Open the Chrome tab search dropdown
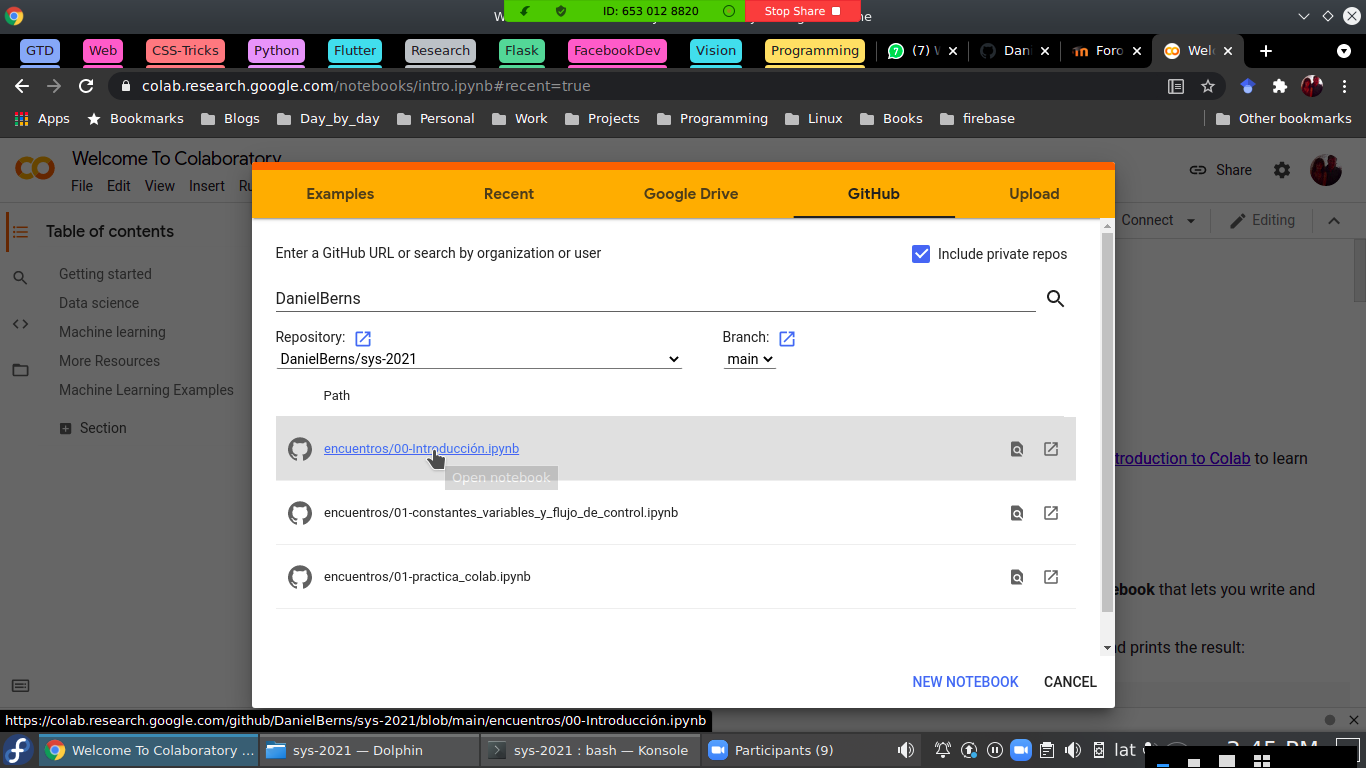The image size is (1366, 768). [1344, 50]
